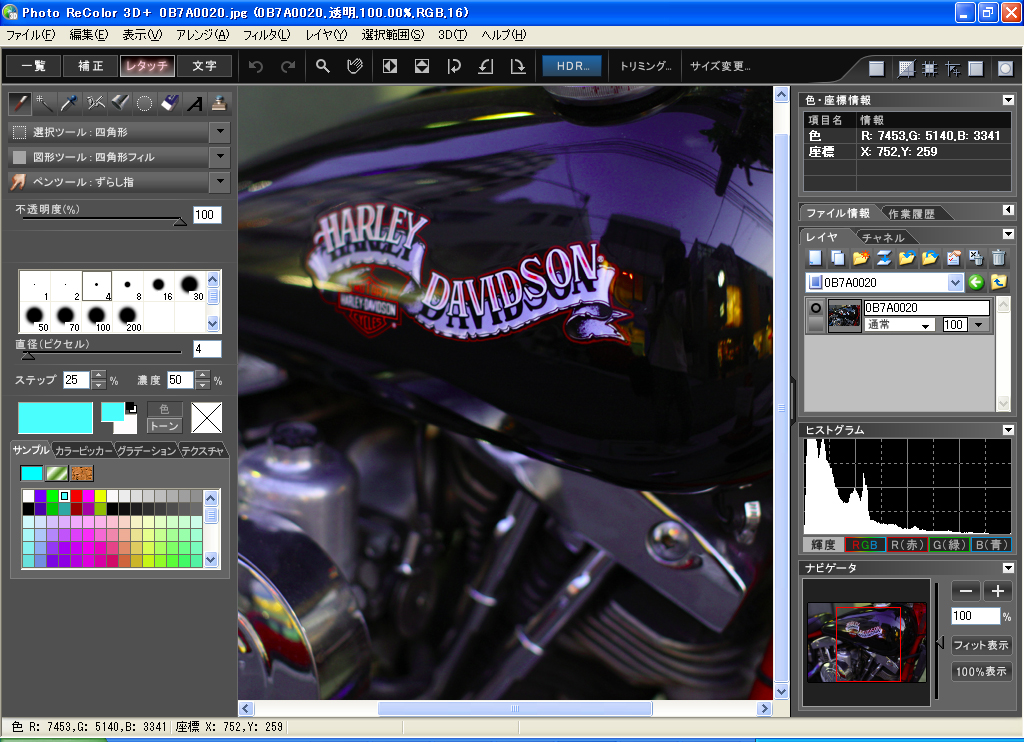Viewport: 1024px width, 742px height.
Task: Open the layer blend mode 通常 dropdown
Action: [x=926, y=325]
